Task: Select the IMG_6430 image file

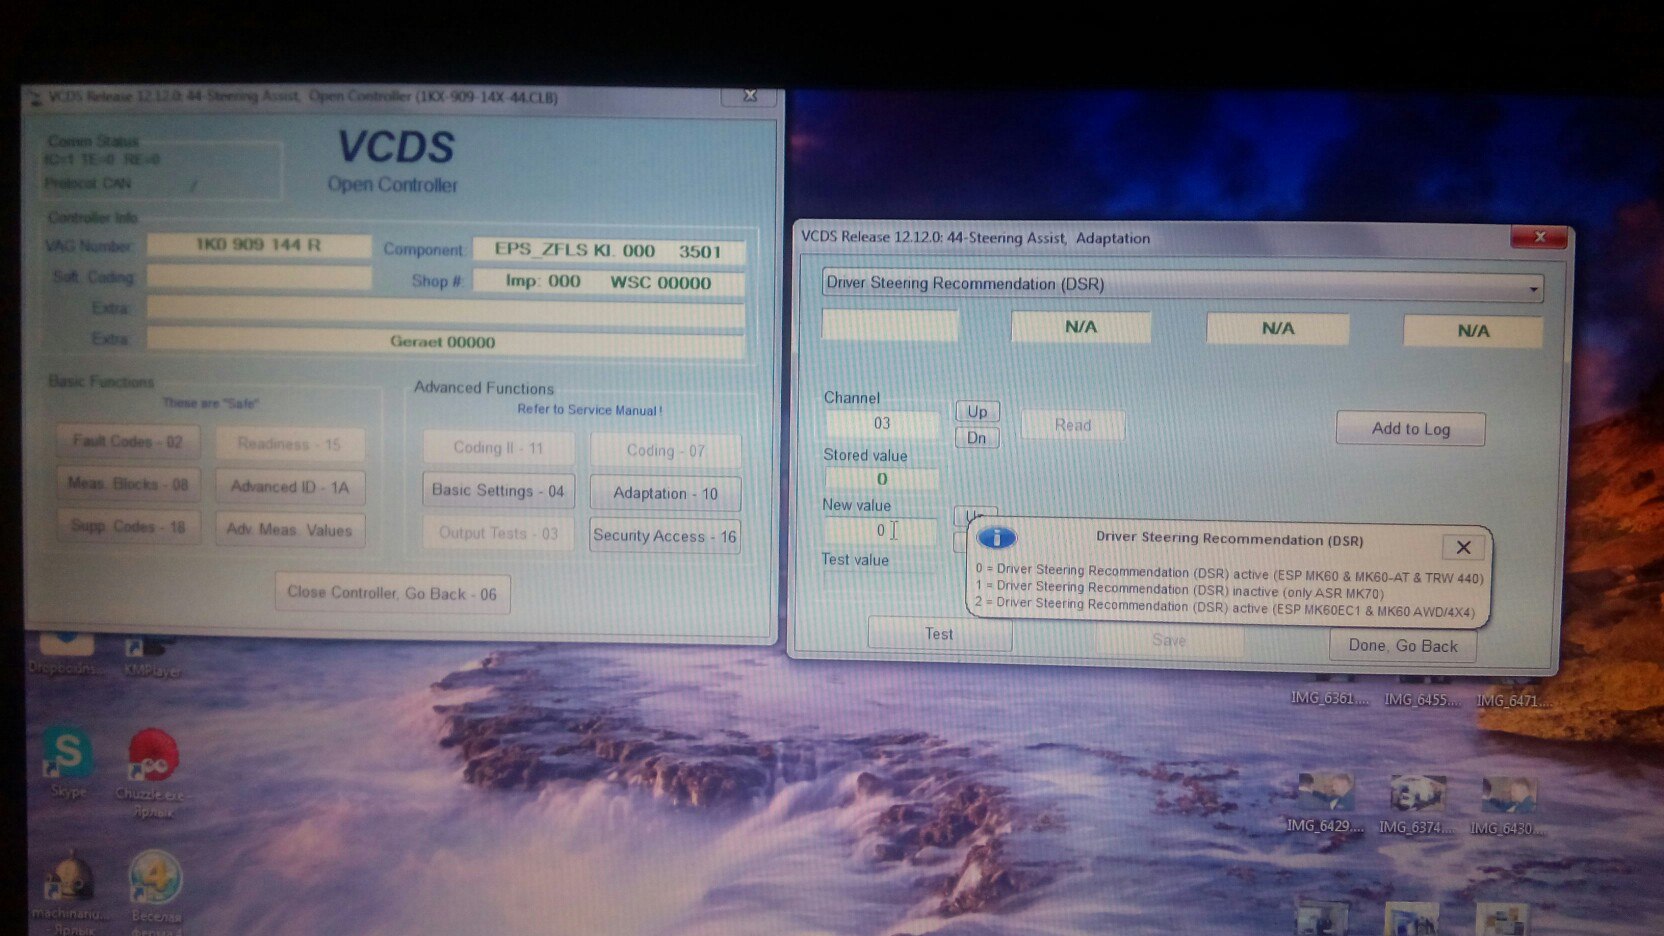Action: [1507, 796]
